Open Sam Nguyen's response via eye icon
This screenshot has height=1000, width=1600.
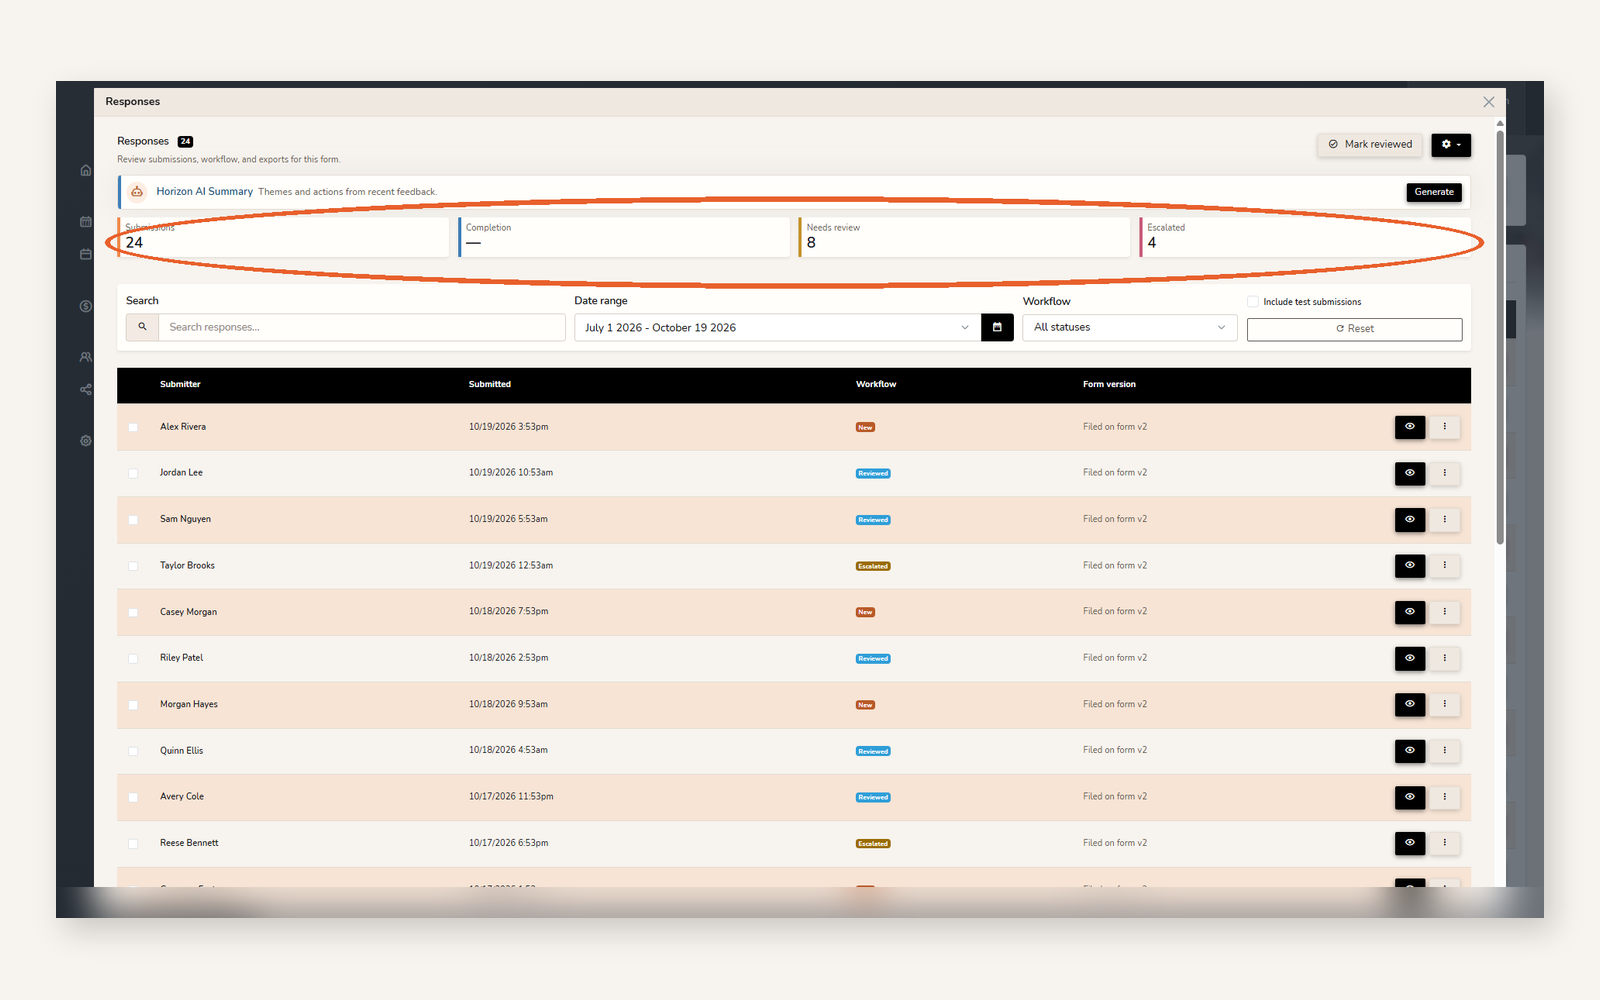1410,519
